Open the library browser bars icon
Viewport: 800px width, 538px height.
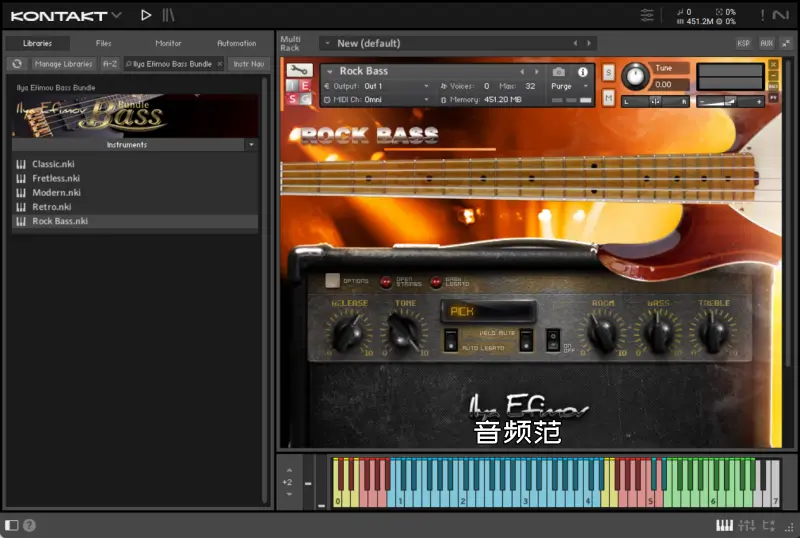(x=168, y=15)
